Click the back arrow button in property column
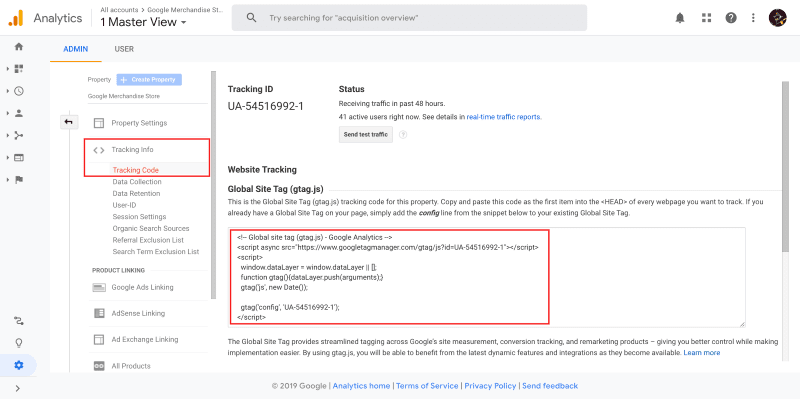This screenshot has height=399, width=800. (x=69, y=122)
